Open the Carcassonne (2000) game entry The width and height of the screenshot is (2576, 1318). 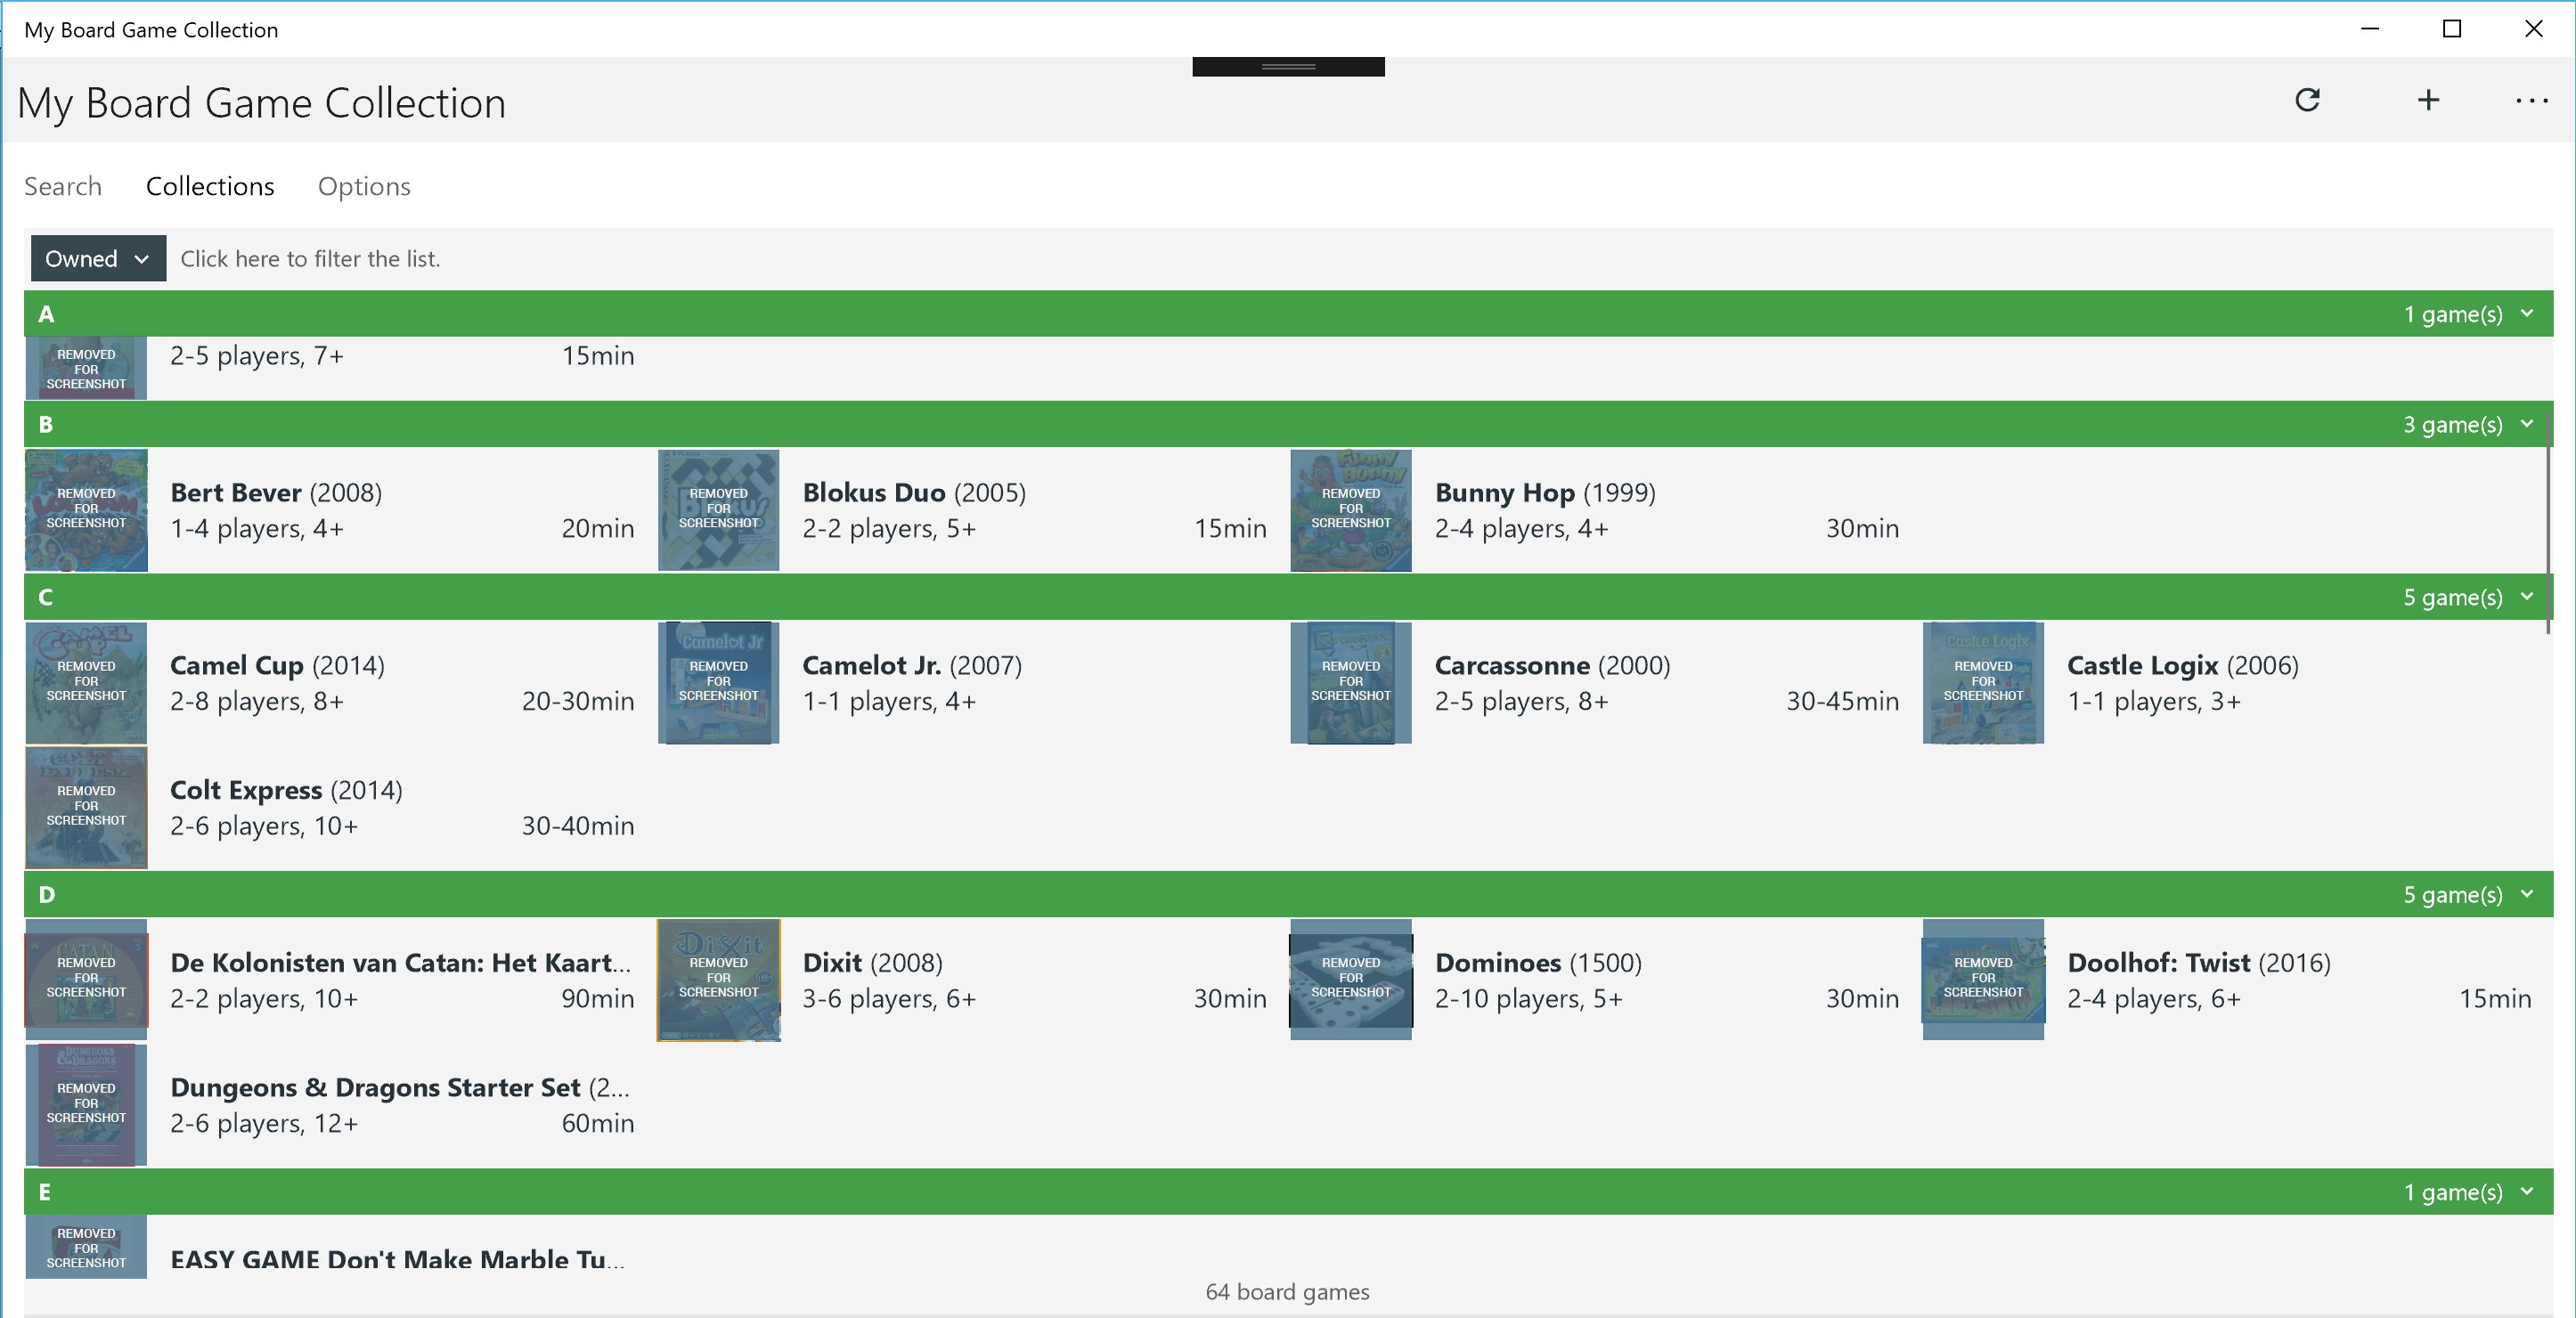(1552, 666)
